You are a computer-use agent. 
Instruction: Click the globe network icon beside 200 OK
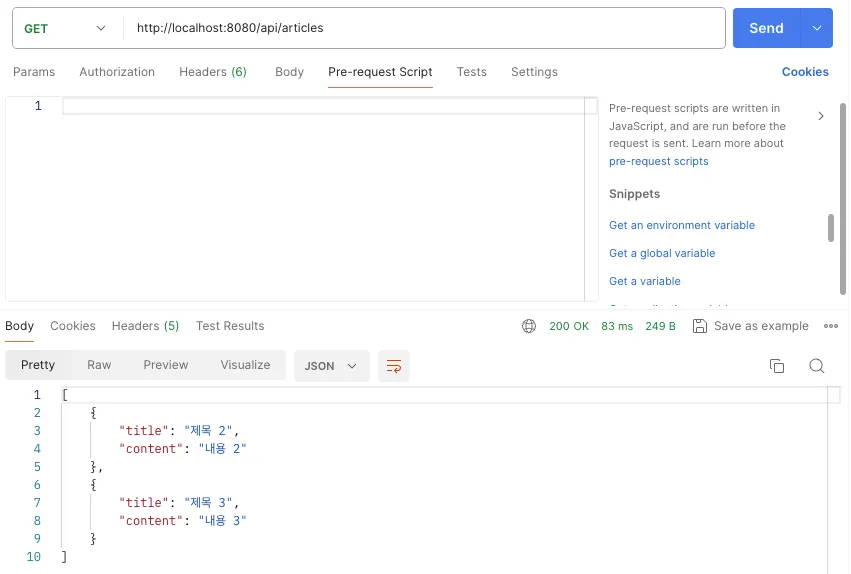pyautogui.click(x=529, y=326)
